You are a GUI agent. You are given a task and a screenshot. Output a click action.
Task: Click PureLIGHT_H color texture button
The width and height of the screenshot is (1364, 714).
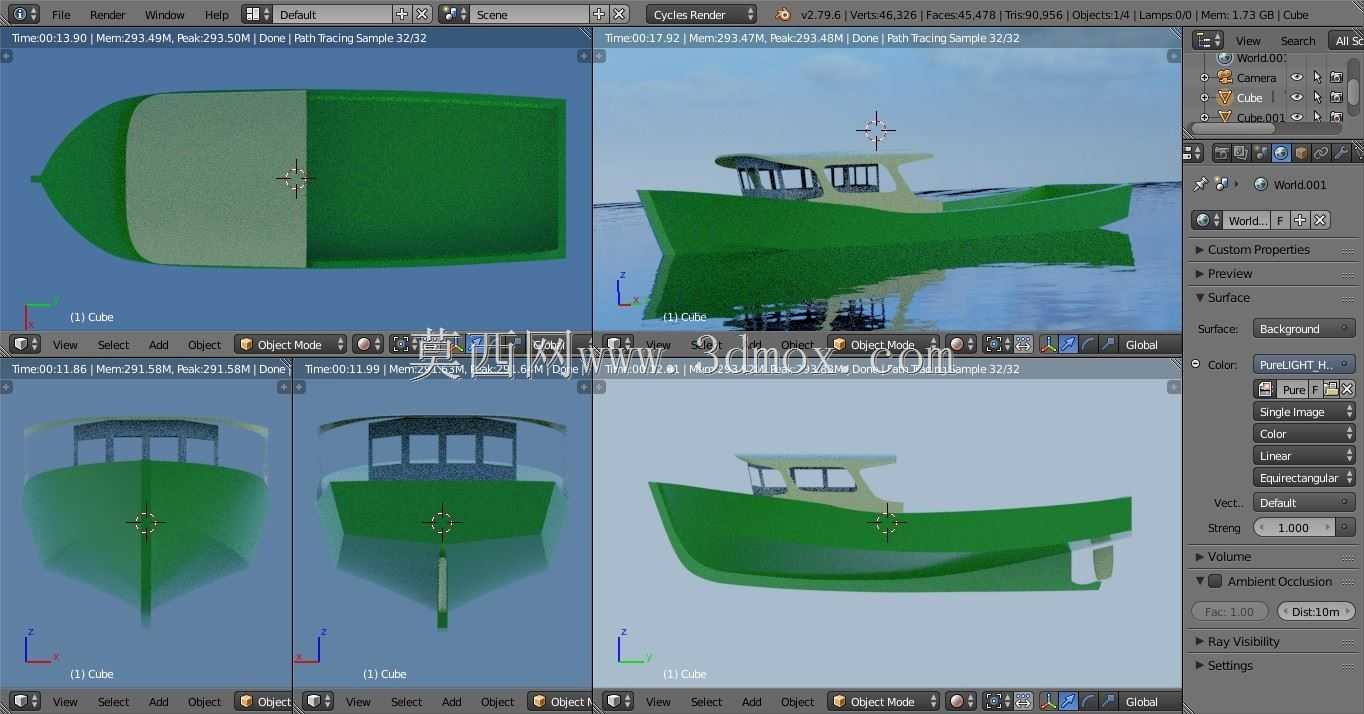(1304, 364)
